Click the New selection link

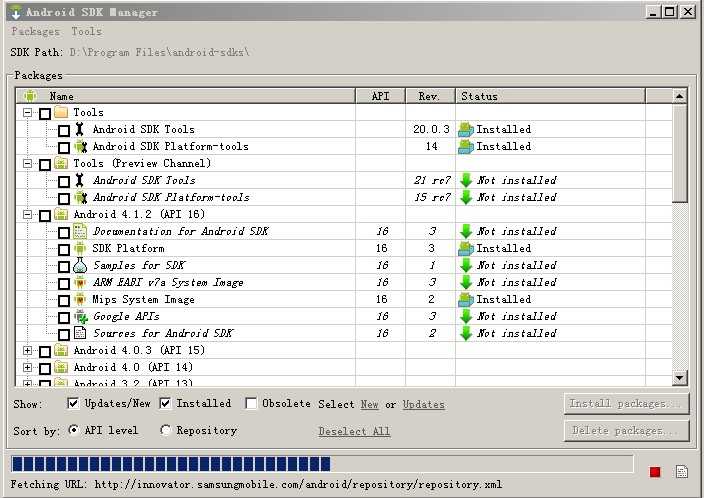coord(370,404)
